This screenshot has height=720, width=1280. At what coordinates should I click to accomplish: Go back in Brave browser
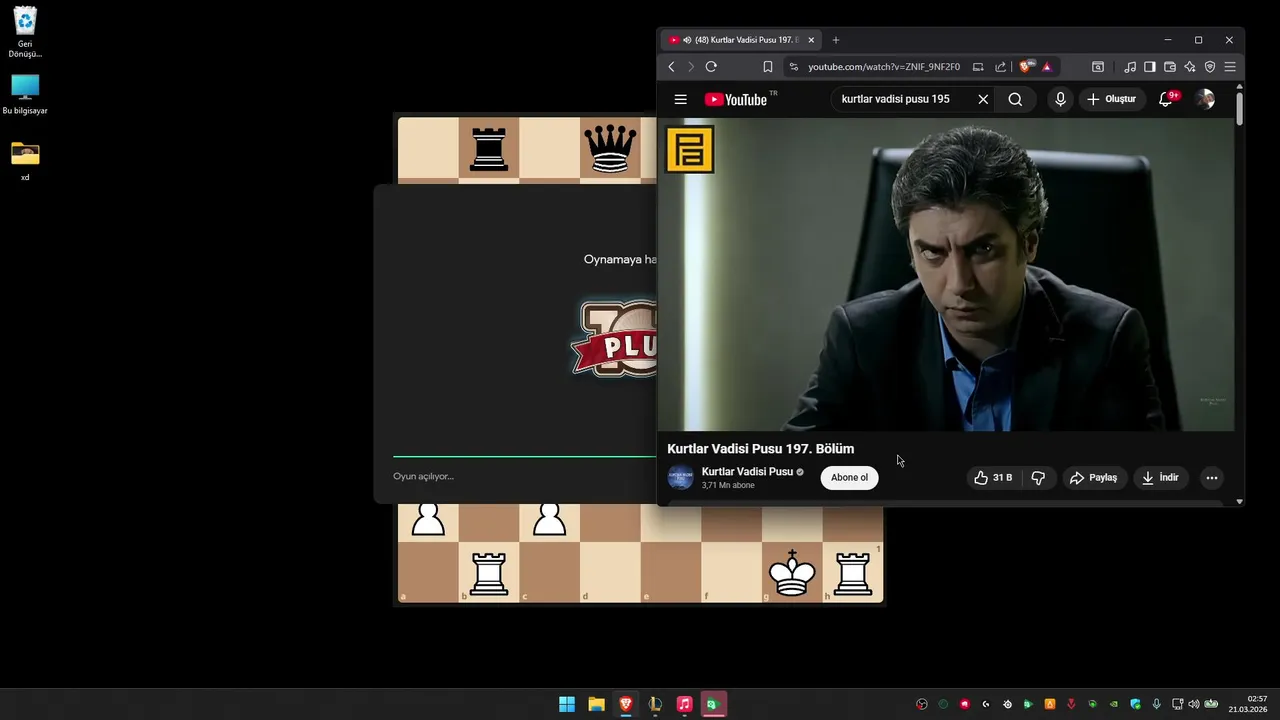pyautogui.click(x=671, y=67)
